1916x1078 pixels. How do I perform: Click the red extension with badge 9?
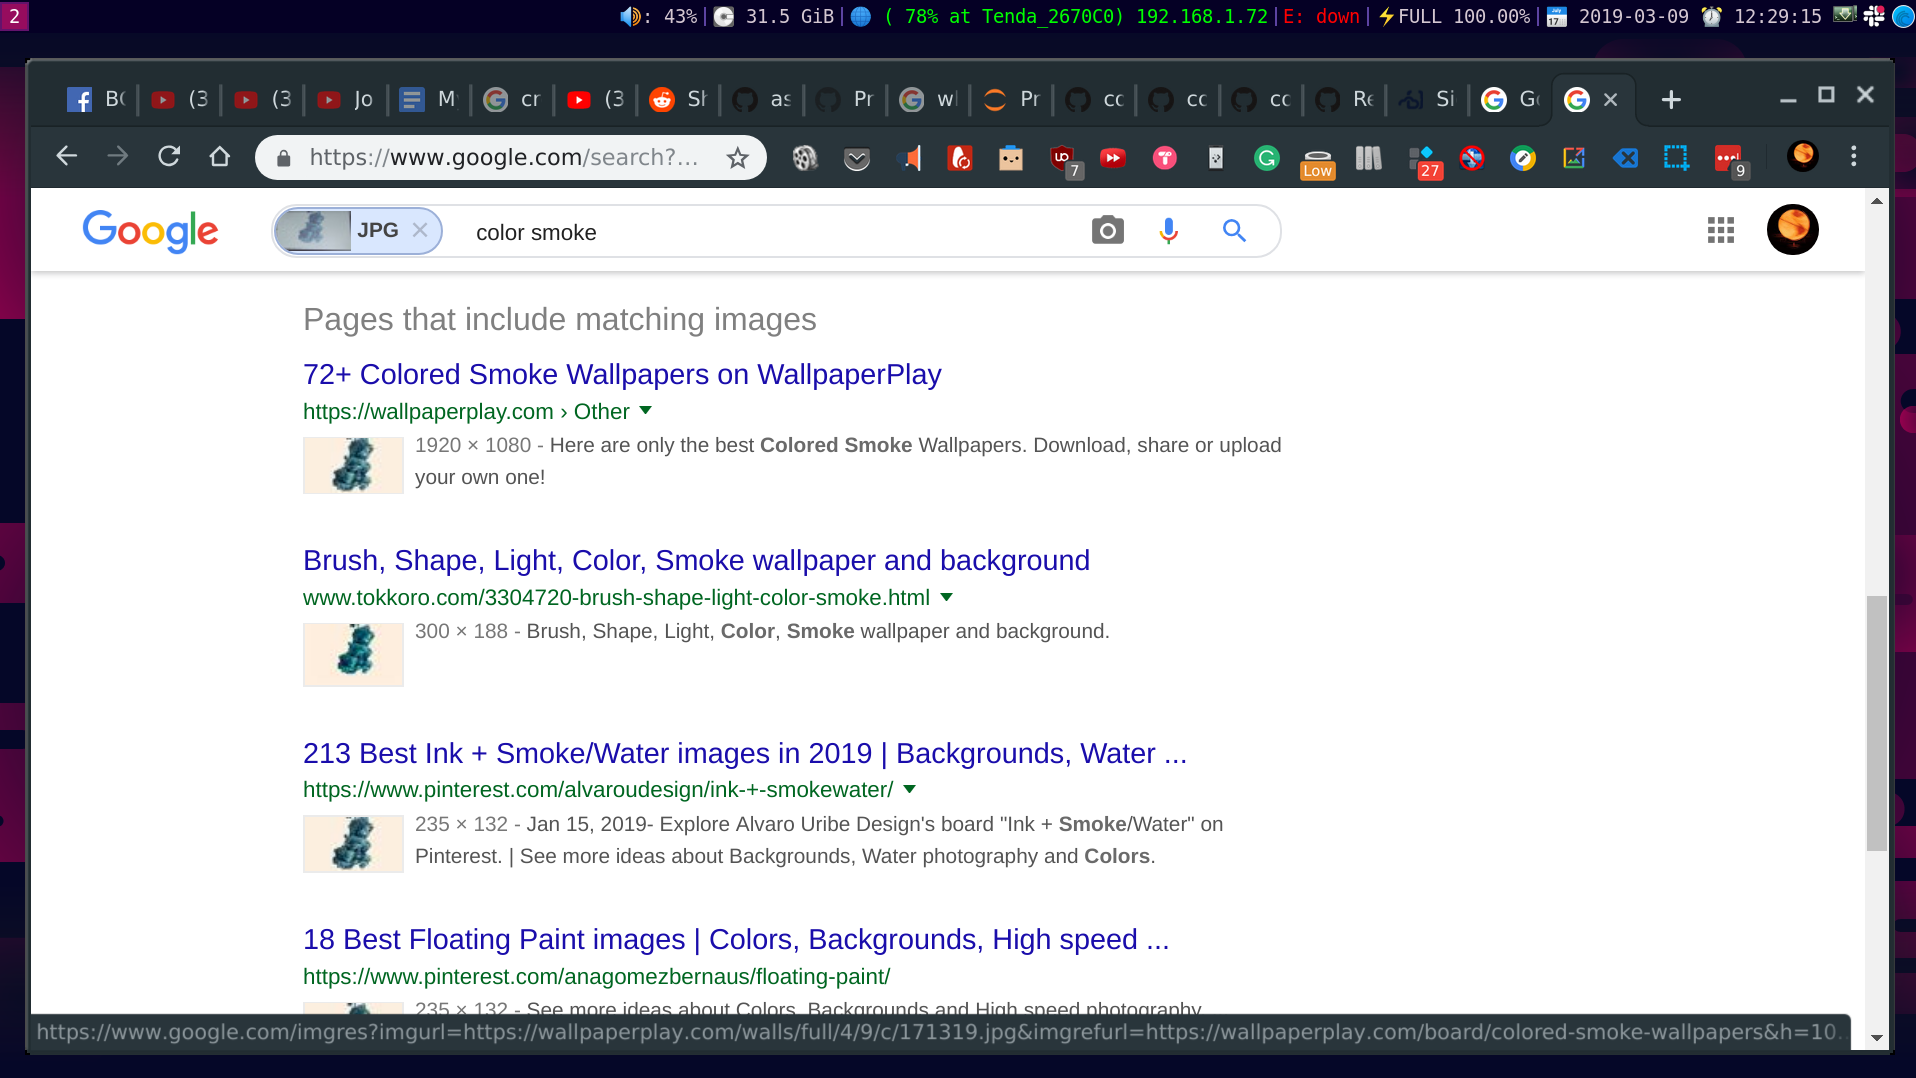pyautogui.click(x=1730, y=160)
